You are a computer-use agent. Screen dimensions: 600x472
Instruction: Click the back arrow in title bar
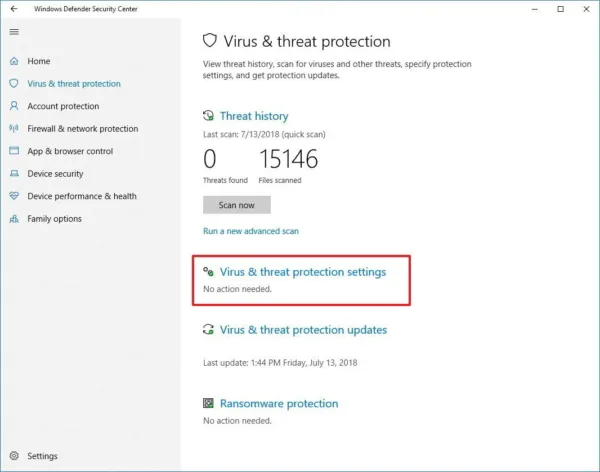click(14, 9)
